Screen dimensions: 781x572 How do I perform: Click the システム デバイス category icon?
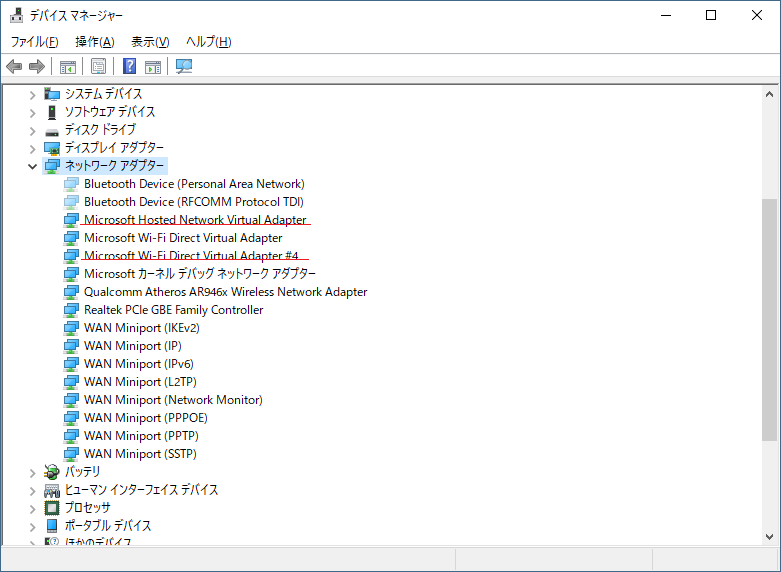click(52, 94)
